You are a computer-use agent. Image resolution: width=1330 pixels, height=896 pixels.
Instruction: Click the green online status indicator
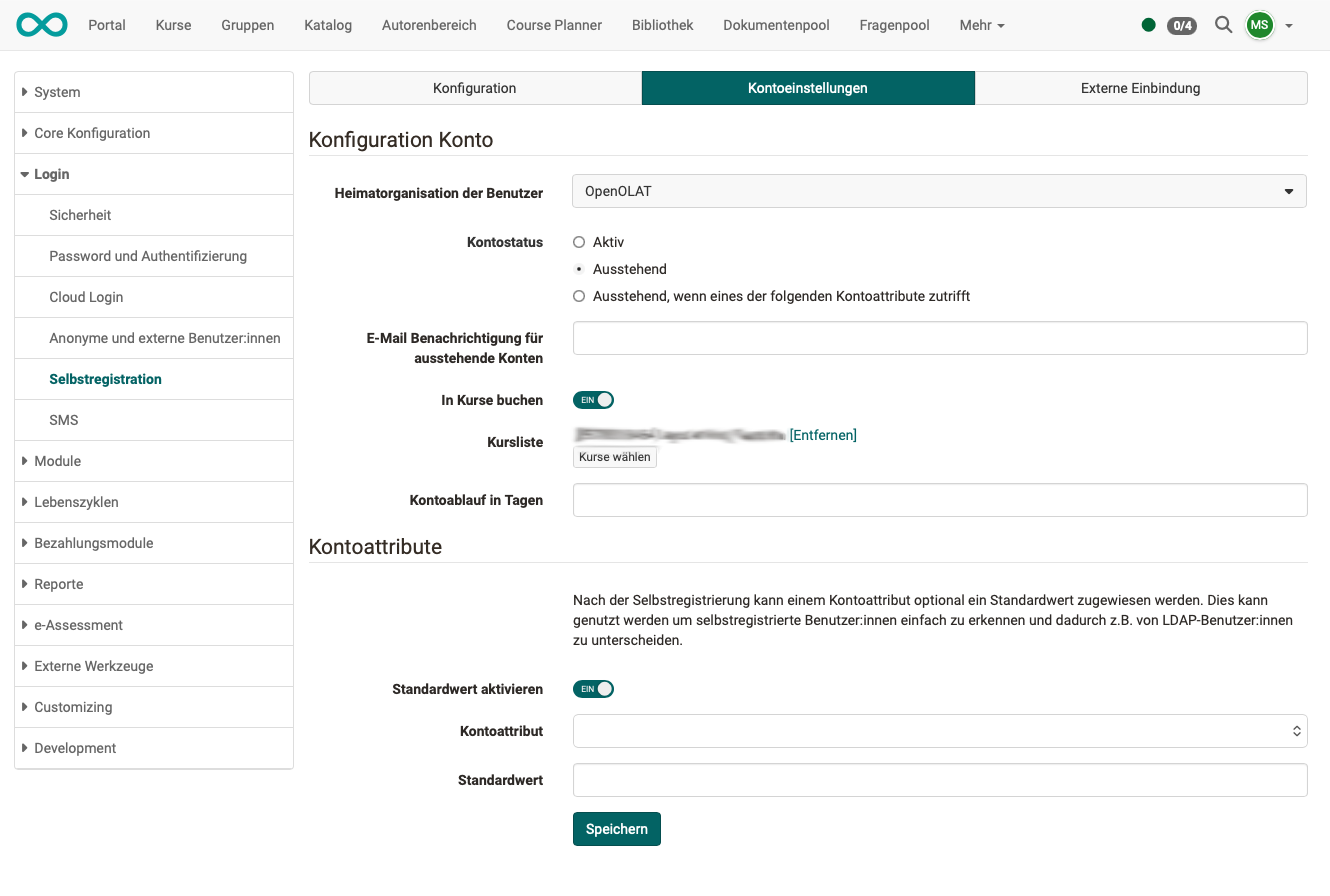click(x=1149, y=25)
